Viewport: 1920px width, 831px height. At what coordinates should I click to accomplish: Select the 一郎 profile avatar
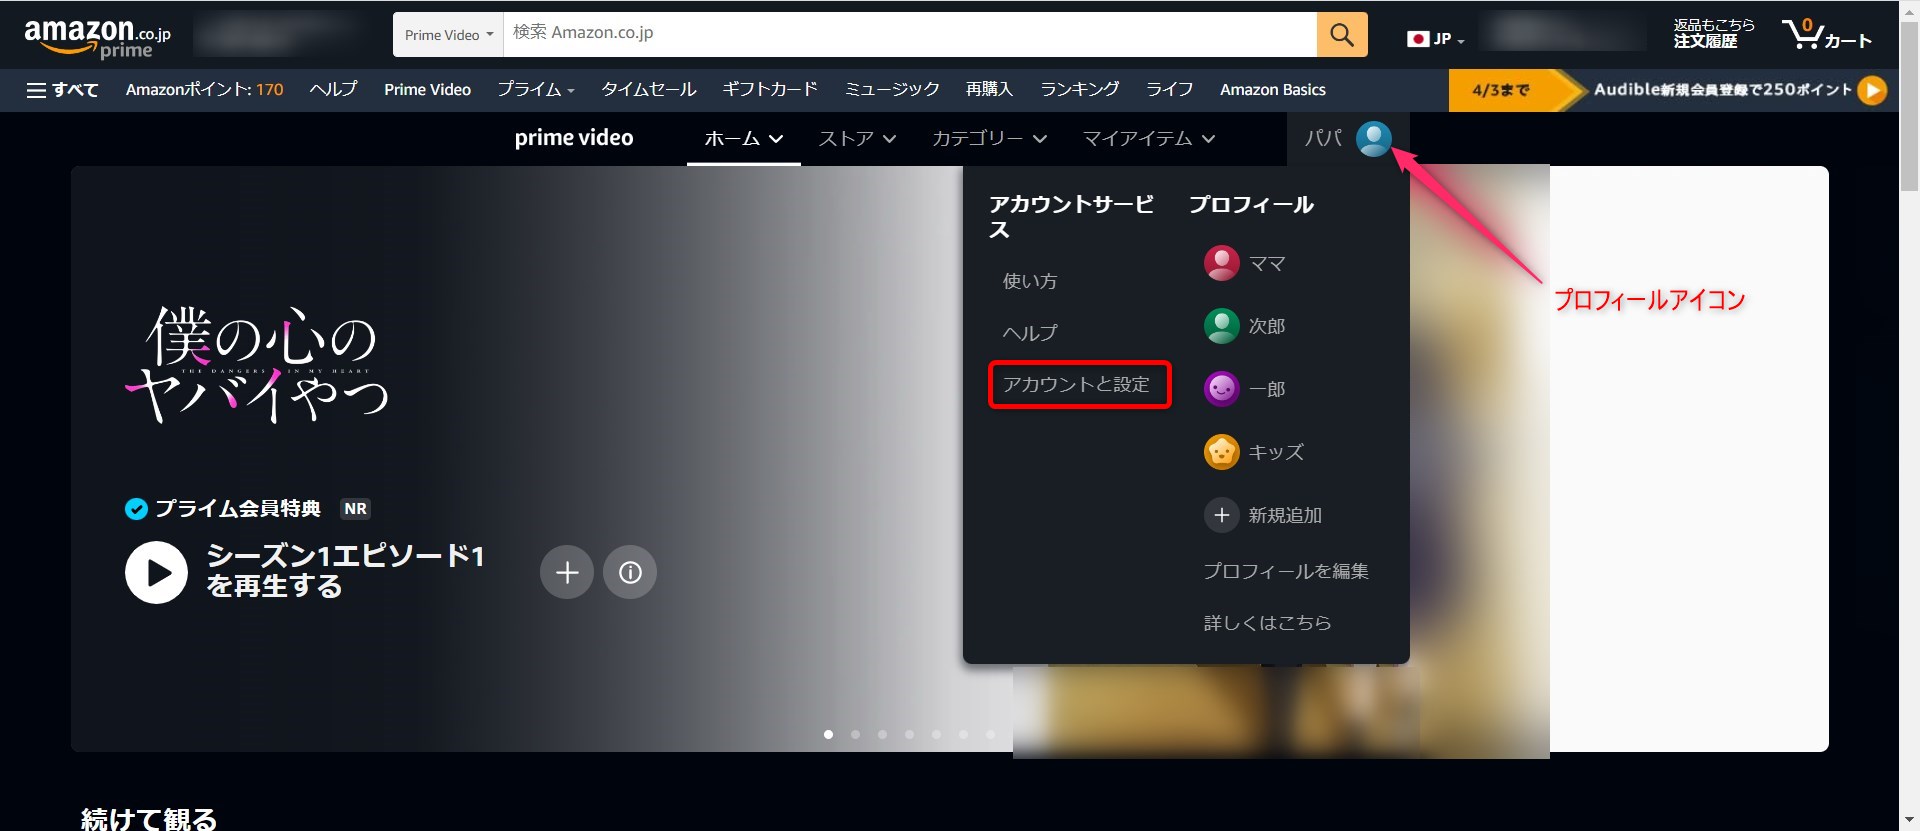(1221, 388)
